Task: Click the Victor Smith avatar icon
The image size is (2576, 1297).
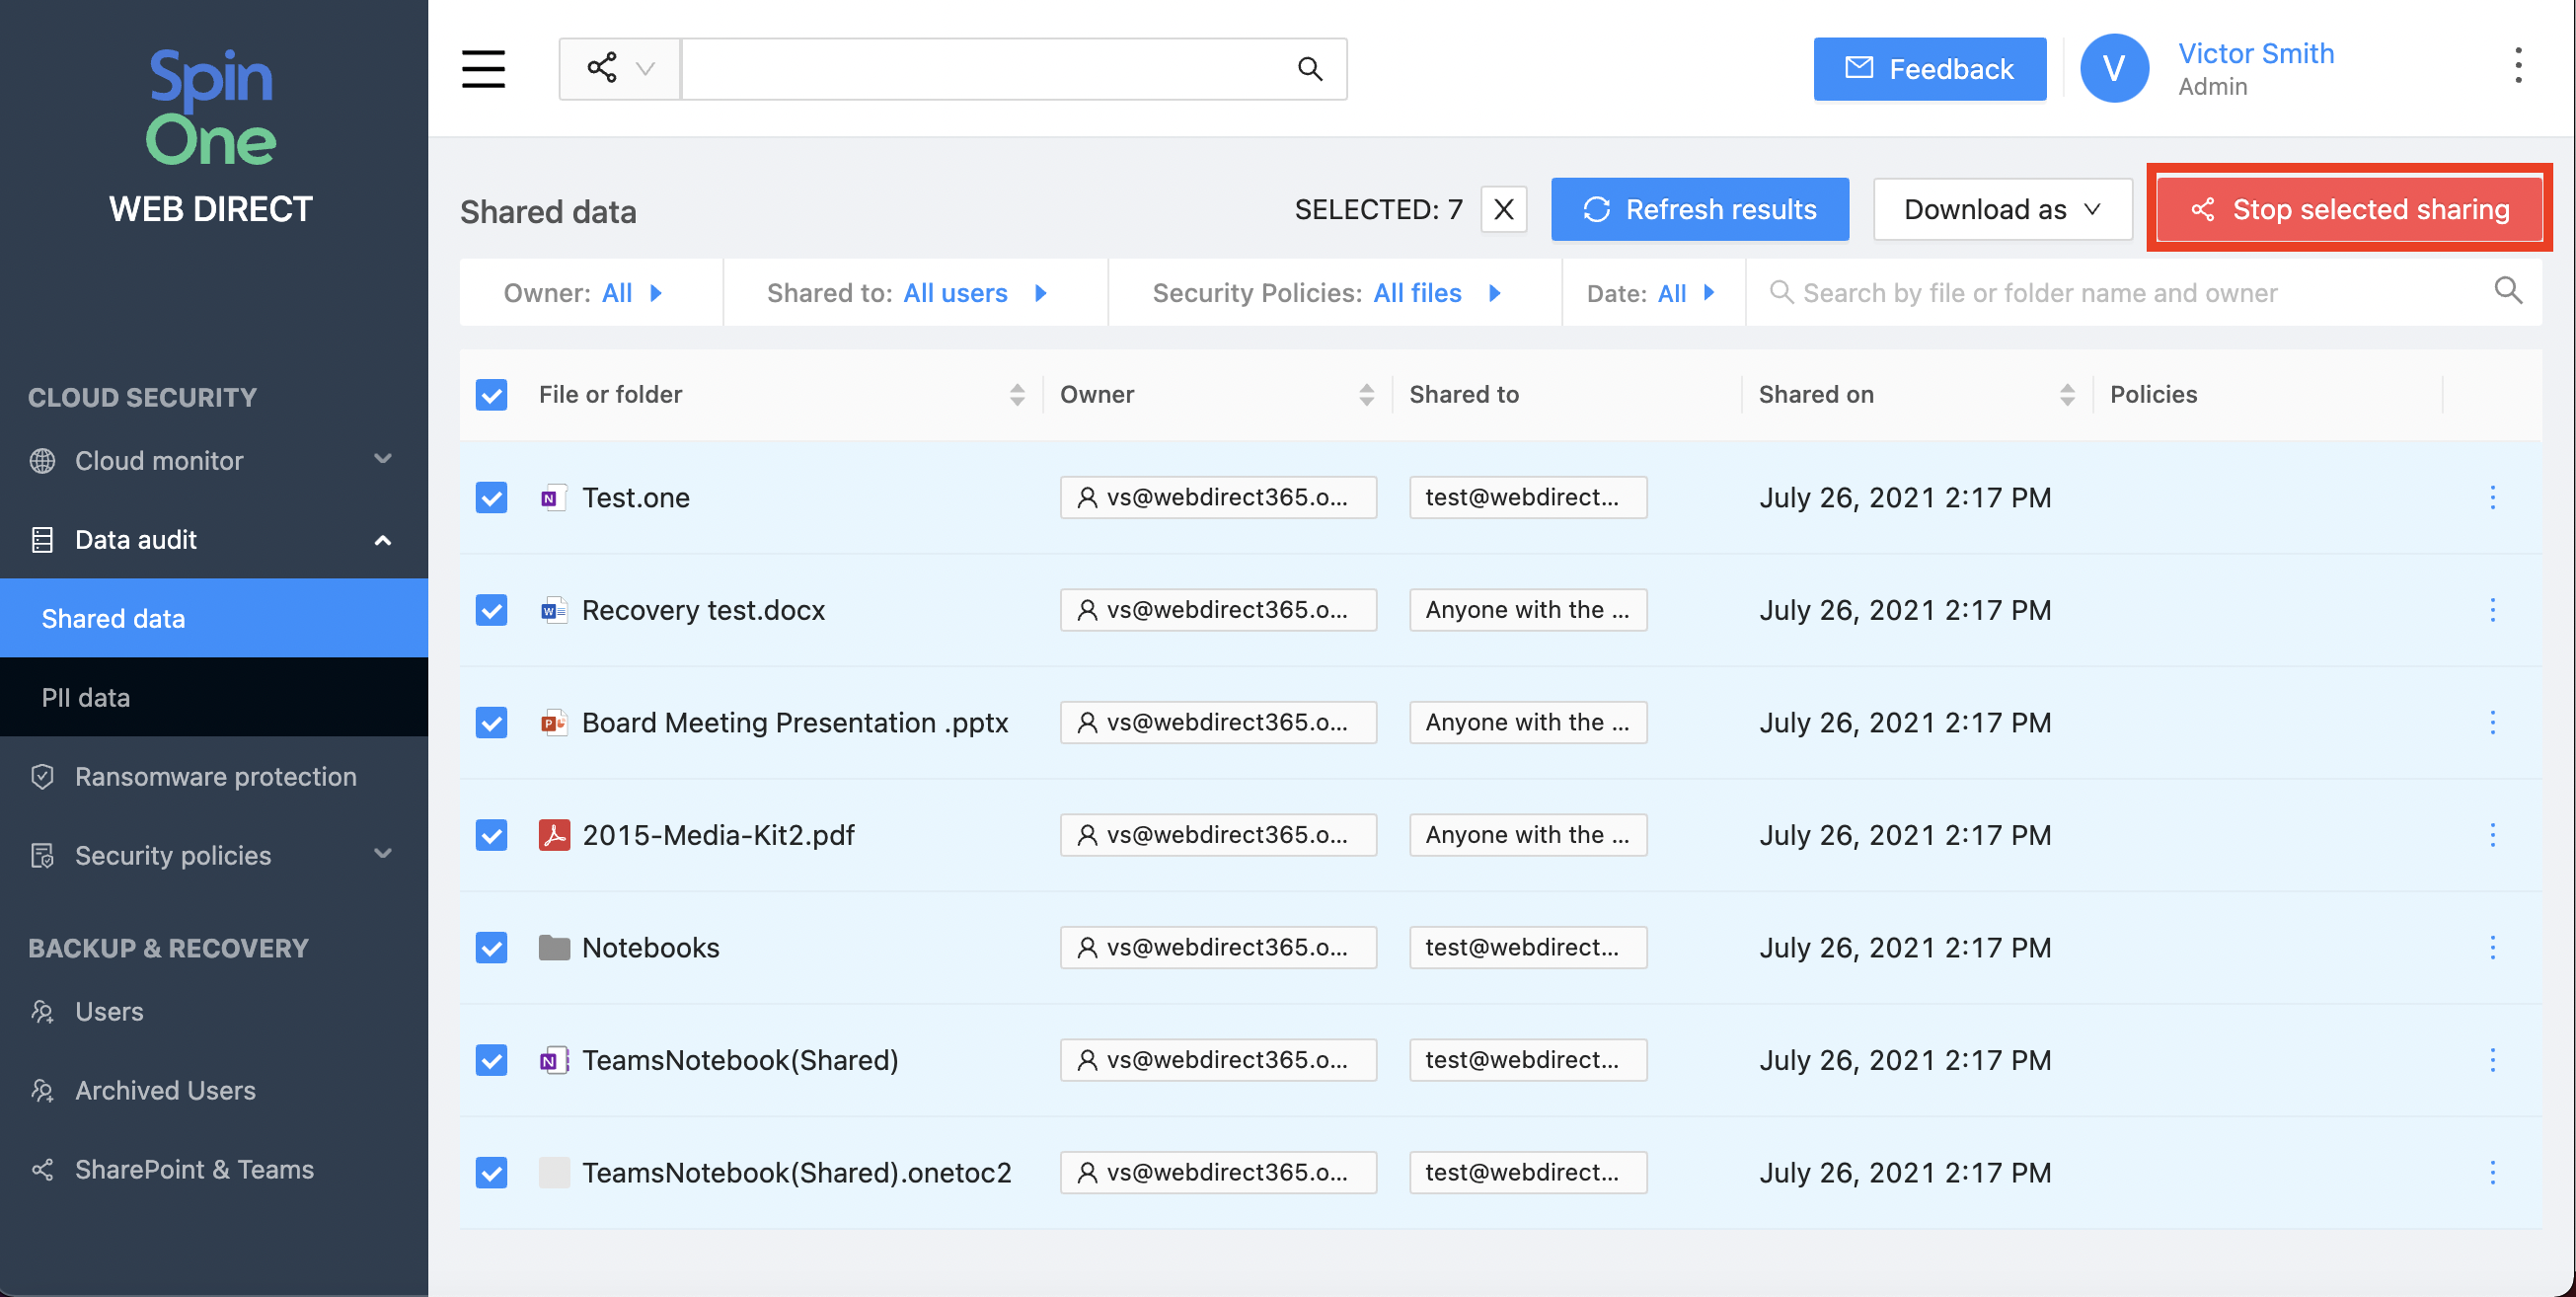Action: coord(2113,68)
